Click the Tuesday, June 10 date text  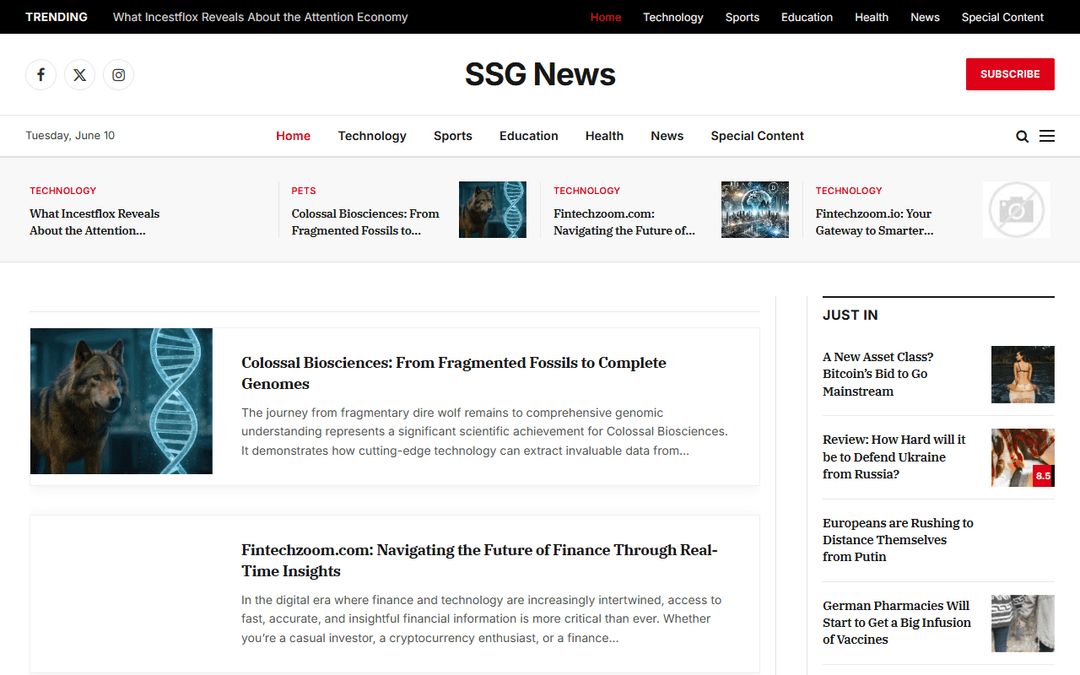coord(70,136)
